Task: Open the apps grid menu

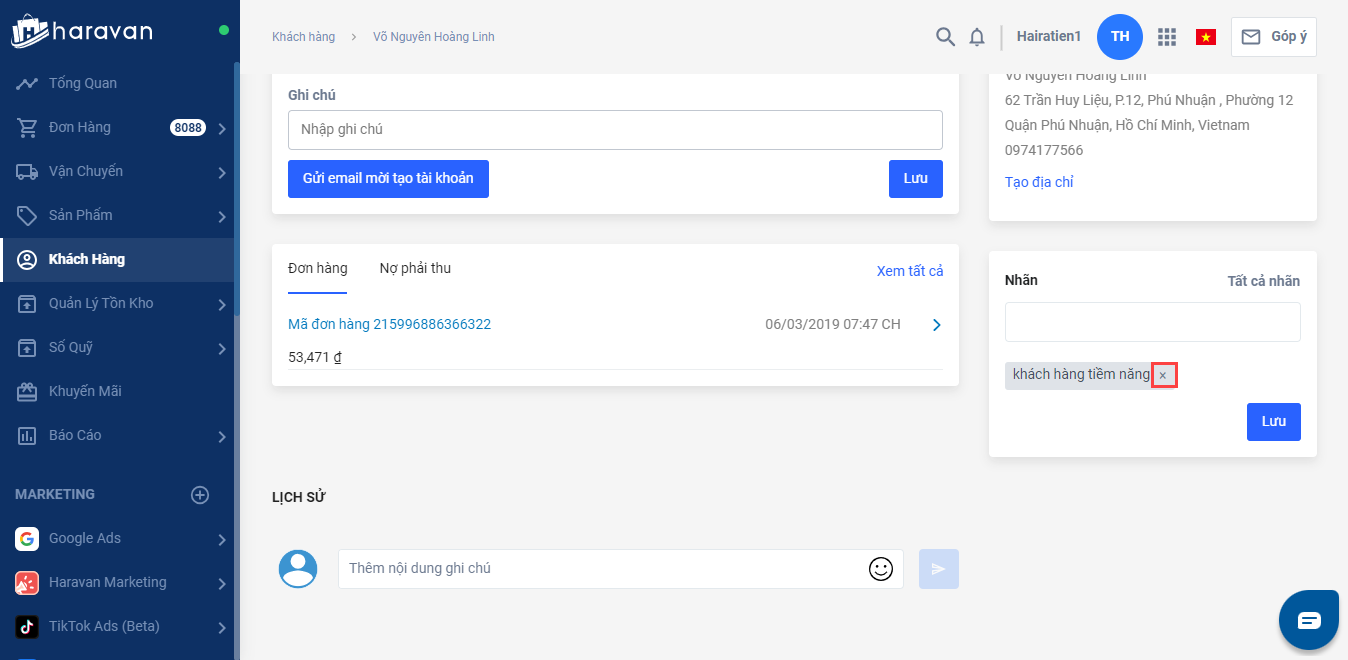Action: pos(1166,37)
